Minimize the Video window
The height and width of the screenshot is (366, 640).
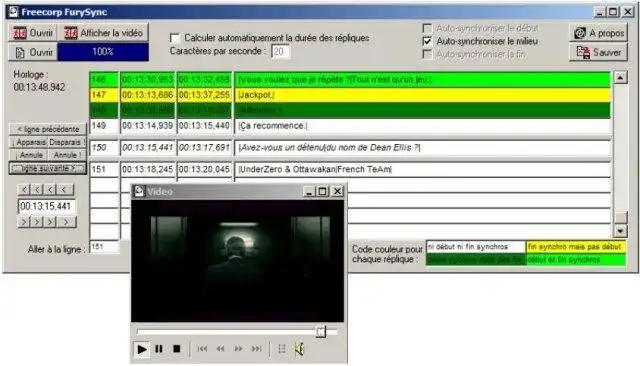point(309,191)
